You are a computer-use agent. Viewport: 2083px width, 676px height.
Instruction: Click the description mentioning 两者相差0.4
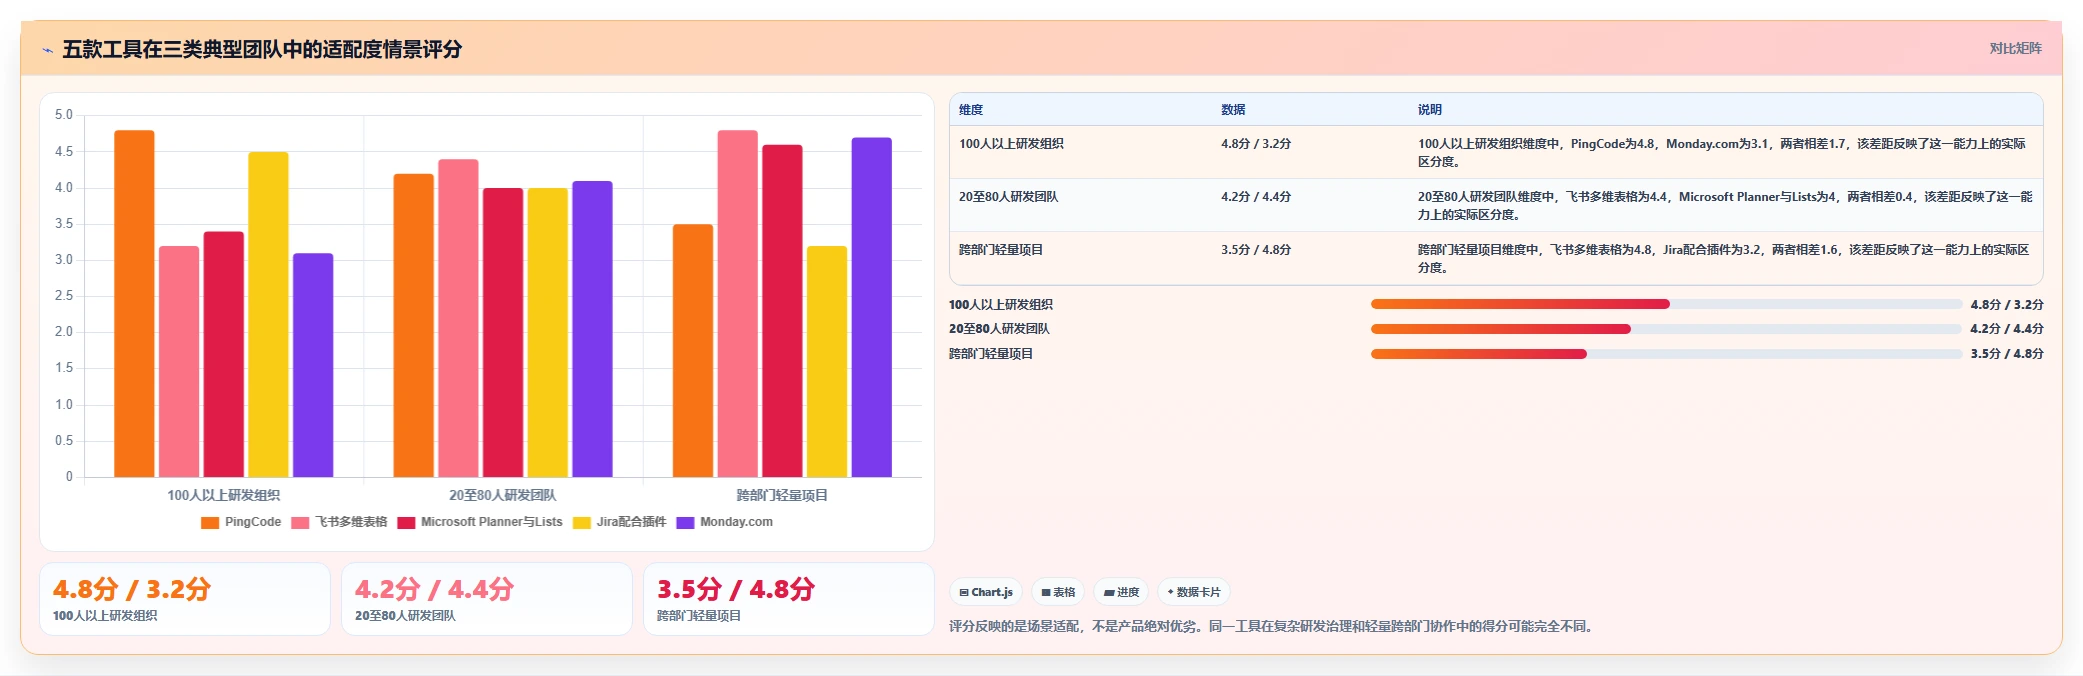pyautogui.click(x=1725, y=206)
